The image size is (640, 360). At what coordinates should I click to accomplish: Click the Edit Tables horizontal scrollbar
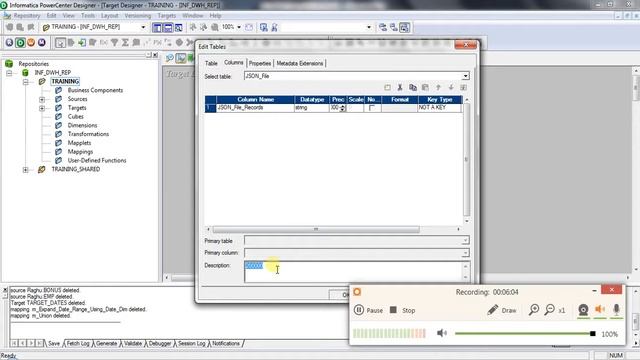(x=316, y=229)
